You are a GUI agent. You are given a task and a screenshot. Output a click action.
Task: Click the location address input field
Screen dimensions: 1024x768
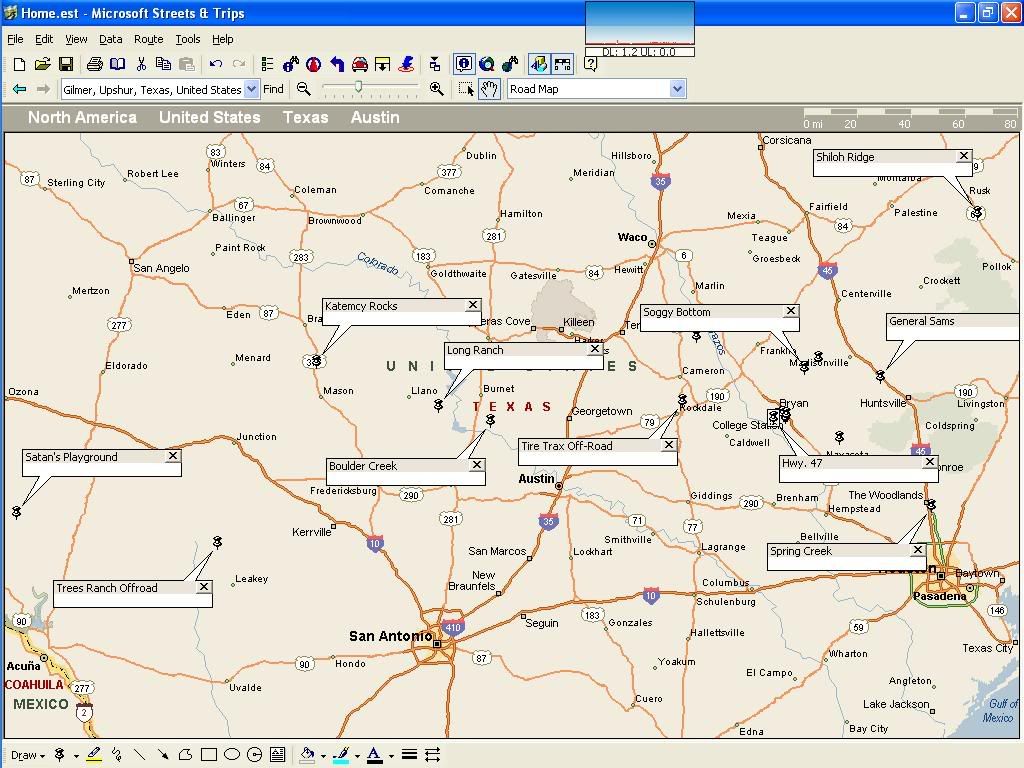click(152, 89)
